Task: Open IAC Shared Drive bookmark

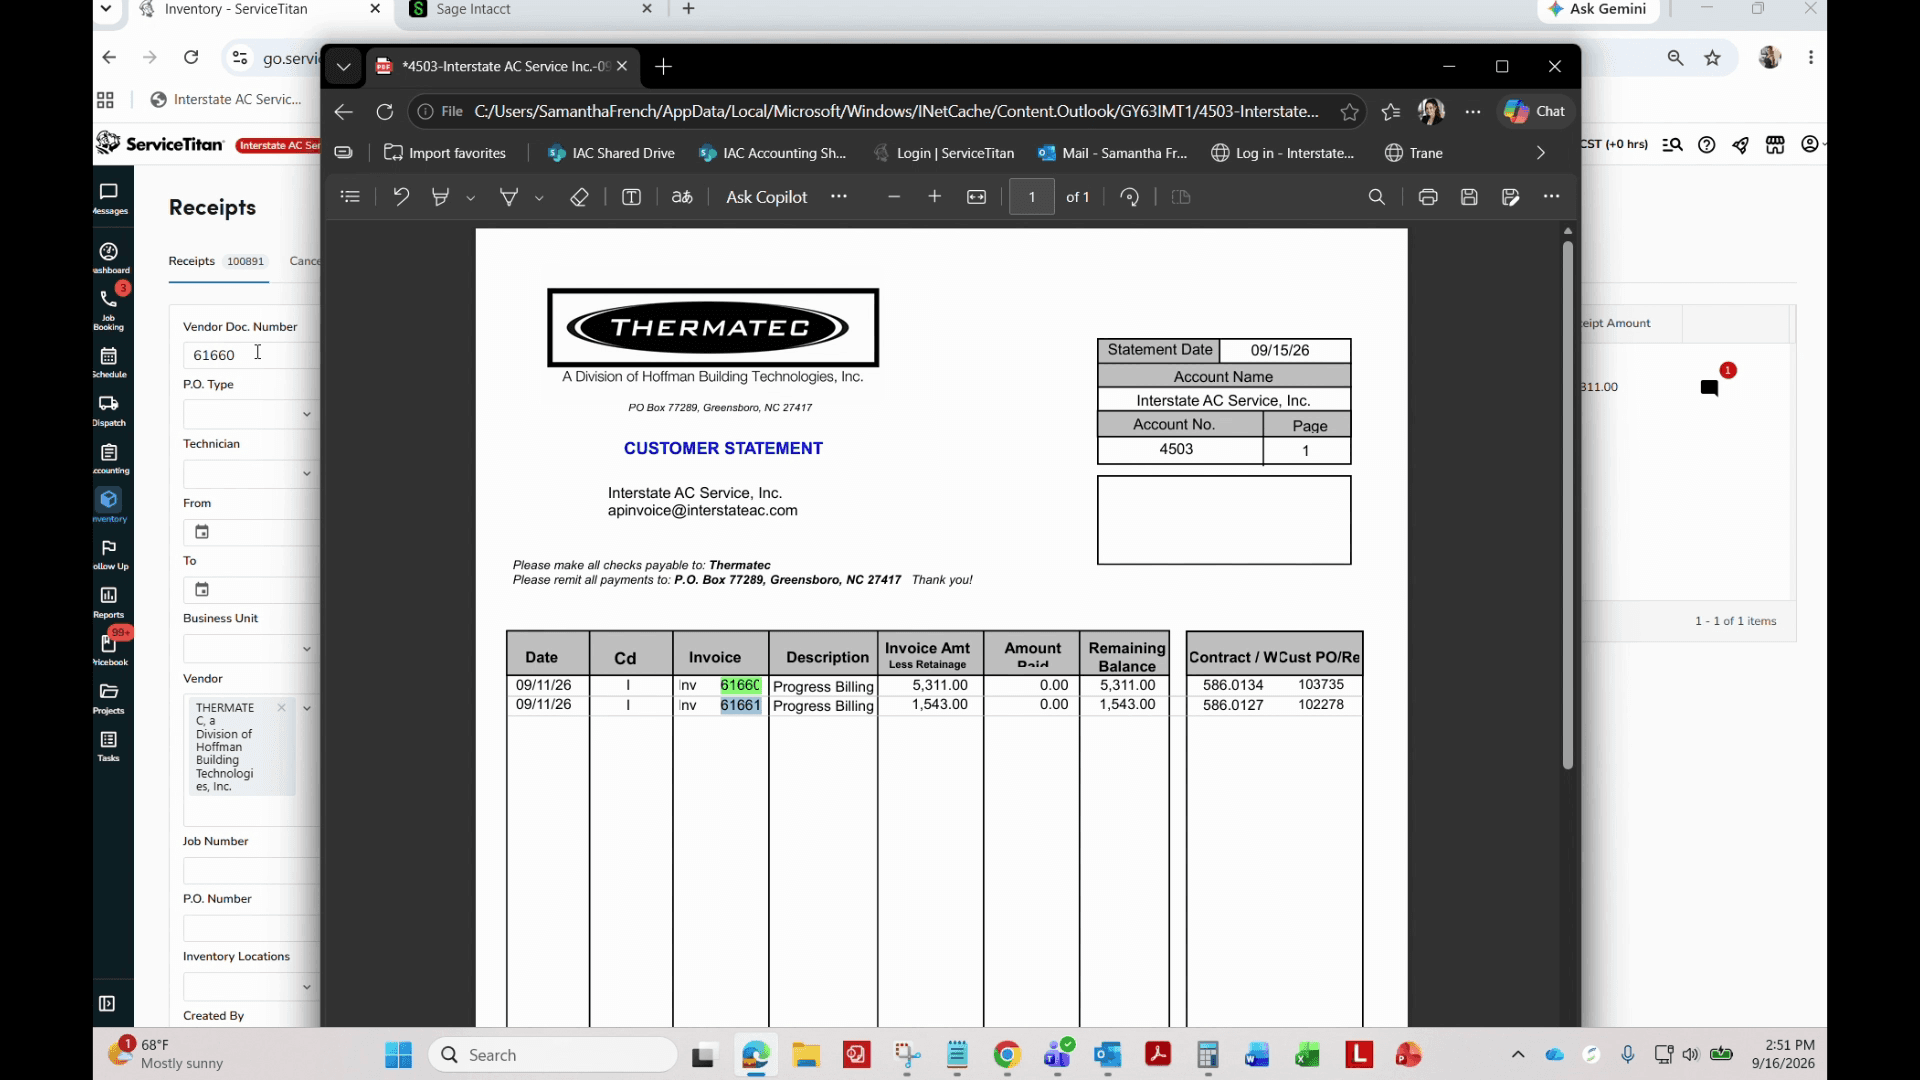Action: click(611, 153)
